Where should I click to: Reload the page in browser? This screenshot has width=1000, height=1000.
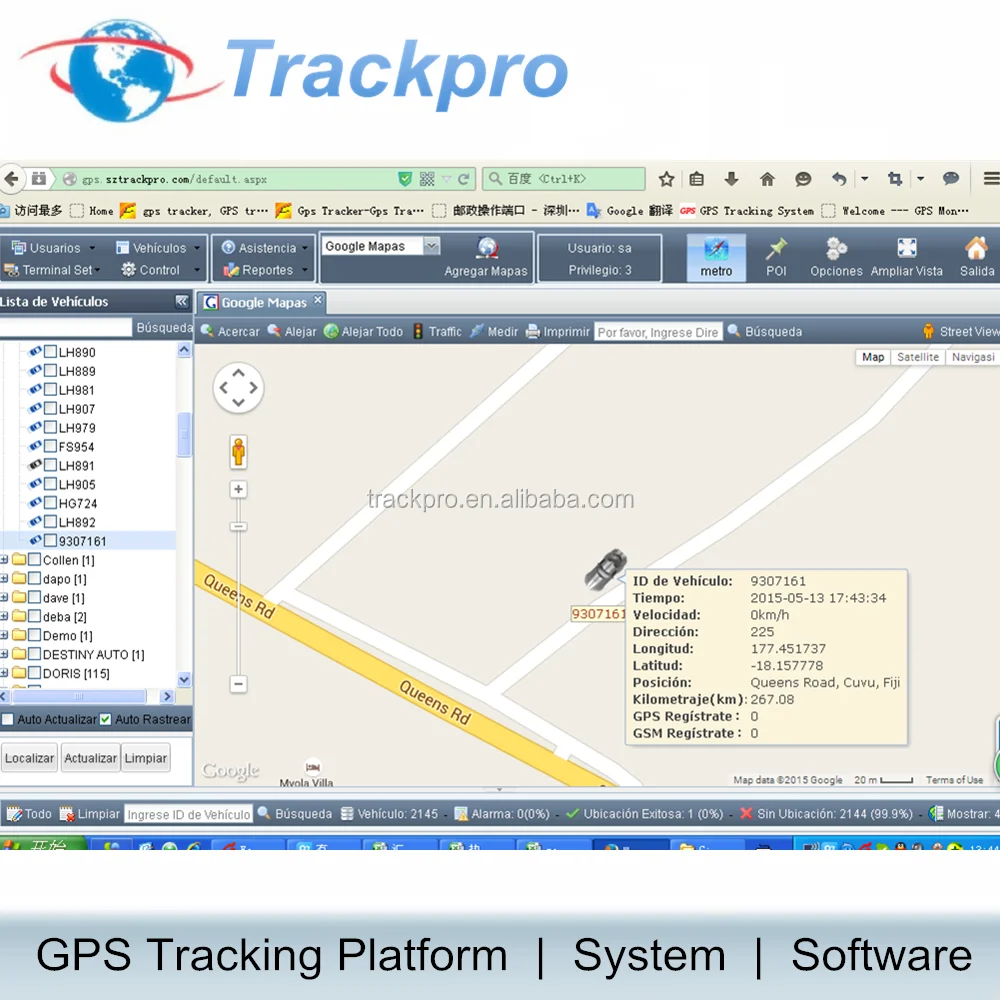[x=464, y=179]
